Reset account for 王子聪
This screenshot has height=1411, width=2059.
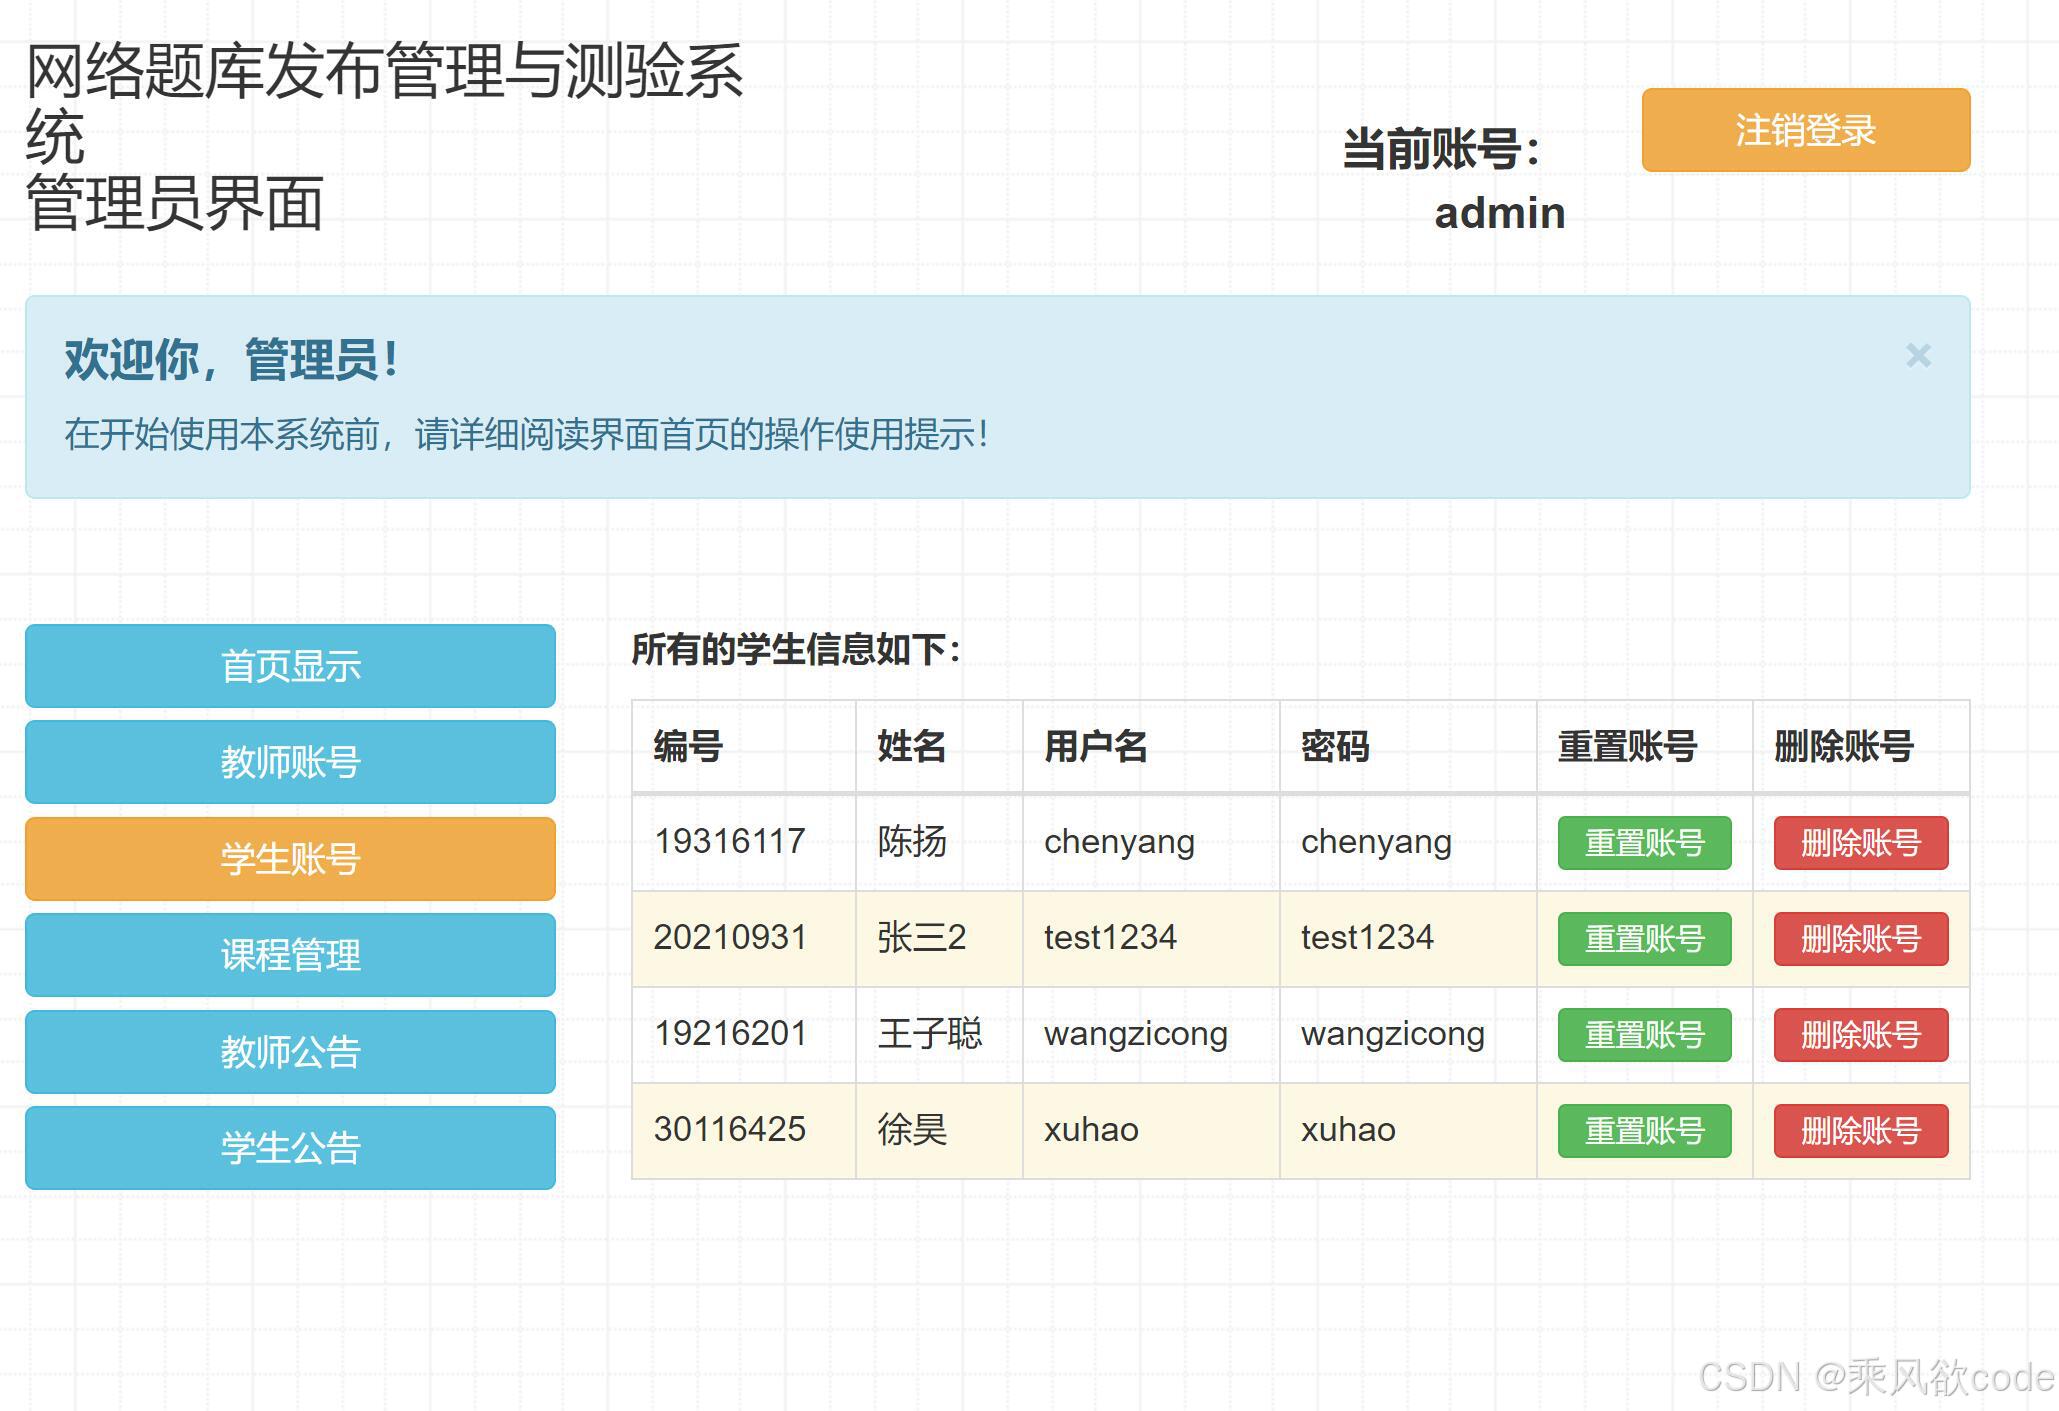click(1644, 1035)
